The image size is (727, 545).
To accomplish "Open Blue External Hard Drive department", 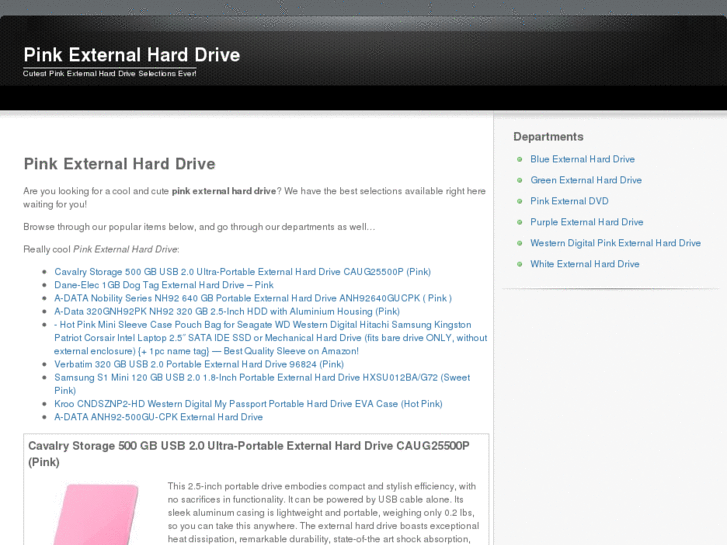I will click(582, 159).
